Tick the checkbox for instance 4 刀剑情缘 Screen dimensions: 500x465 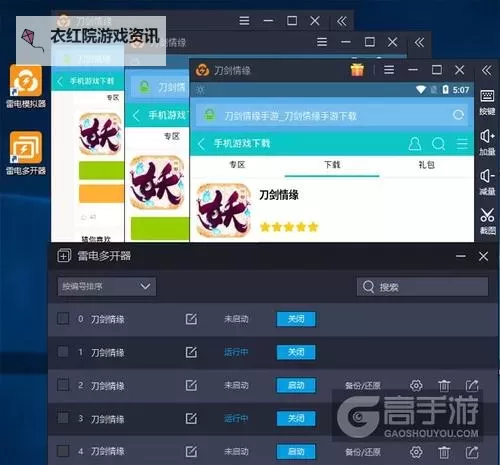pos(63,452)
